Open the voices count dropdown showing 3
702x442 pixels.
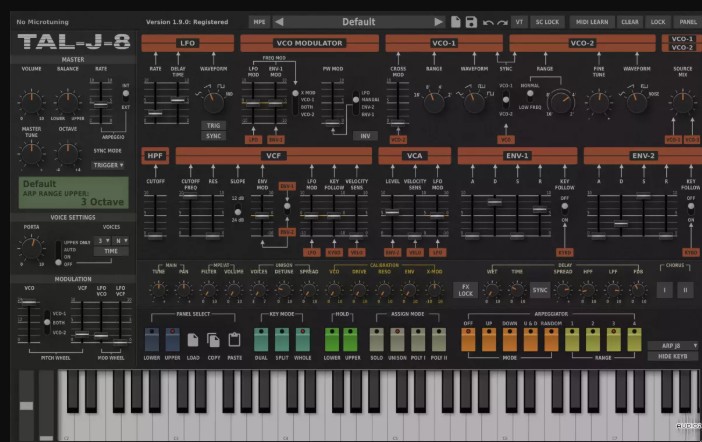click(103, 241)
